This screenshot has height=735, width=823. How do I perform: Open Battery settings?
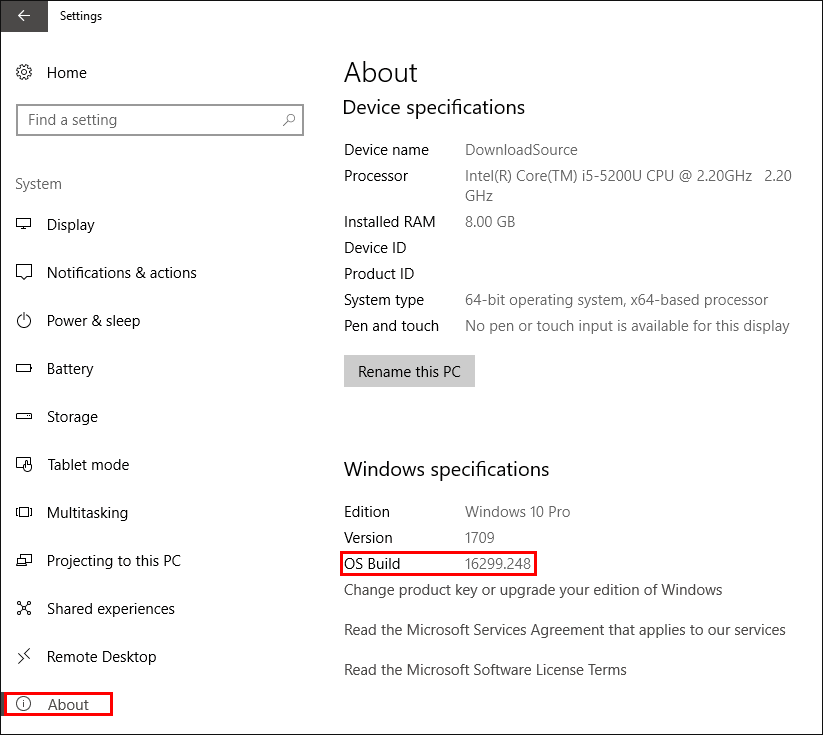coord(70,369)
